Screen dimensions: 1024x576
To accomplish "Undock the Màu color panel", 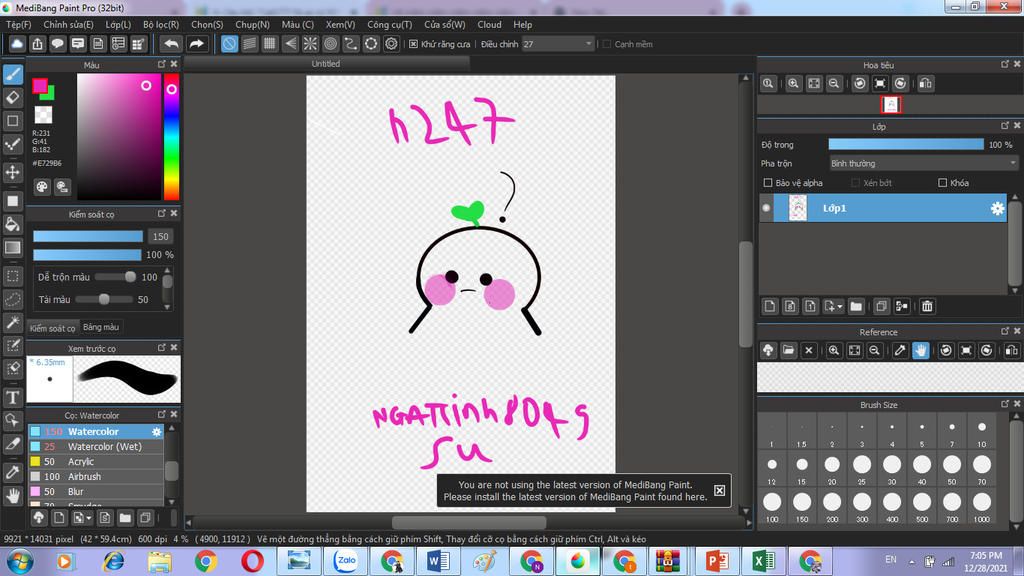I will click(x=161, y=64).
